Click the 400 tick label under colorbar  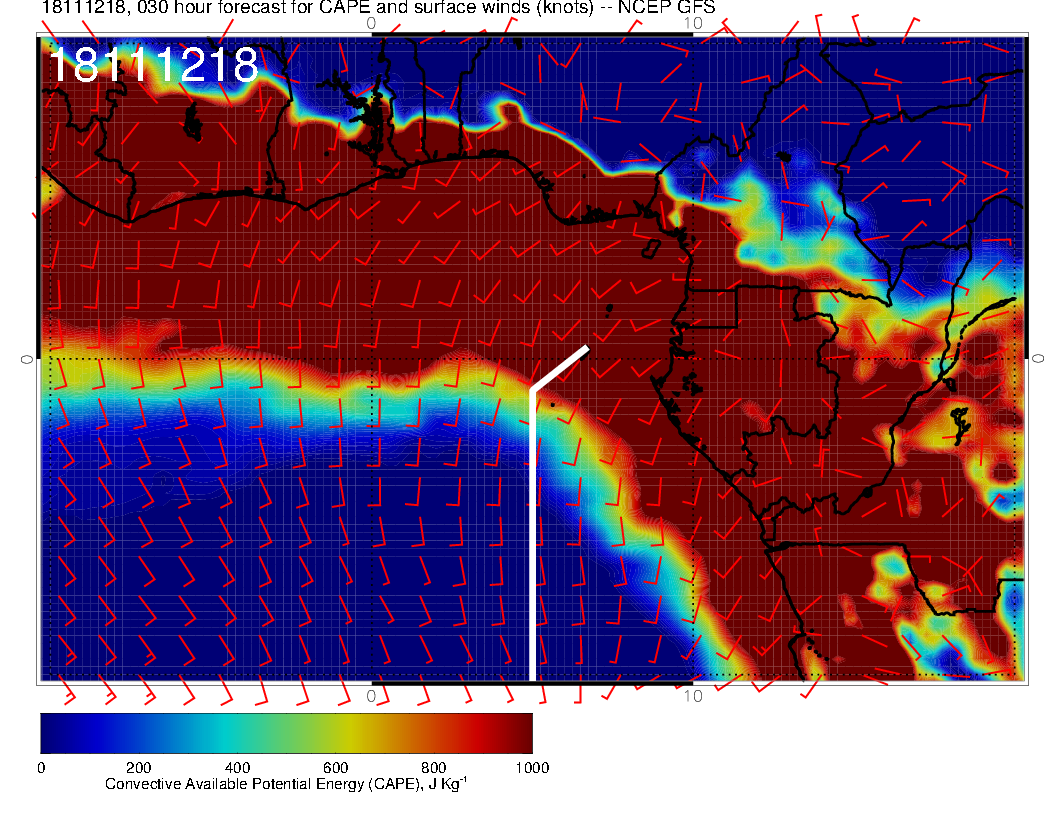tap(236, 768)
